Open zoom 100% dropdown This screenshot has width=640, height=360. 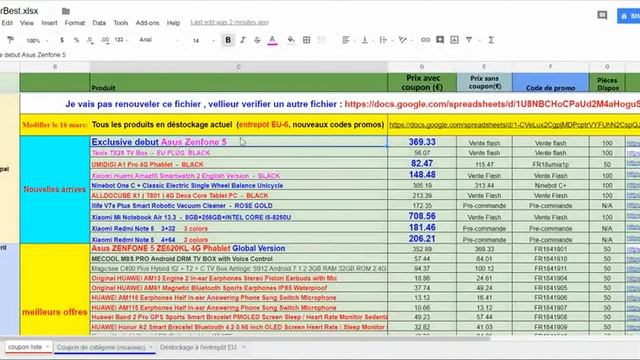click(x=37, y=40)
